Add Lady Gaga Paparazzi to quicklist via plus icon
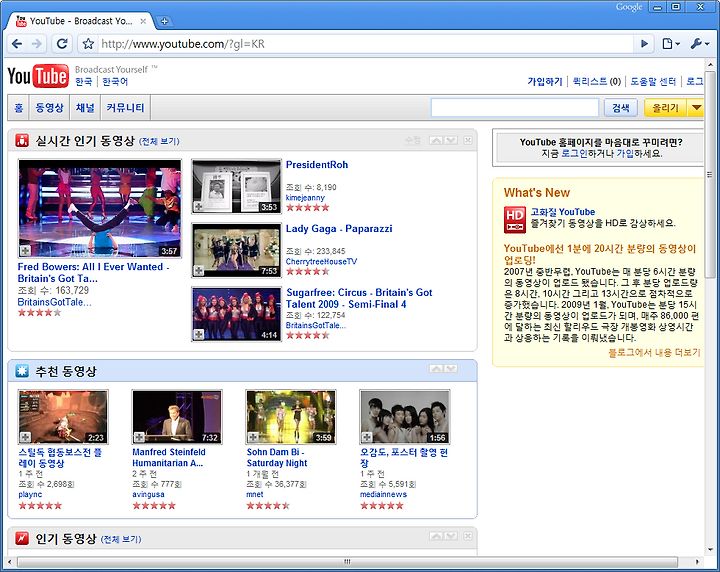The height and width of the screenshot is (572, 720). pos(198,271)
